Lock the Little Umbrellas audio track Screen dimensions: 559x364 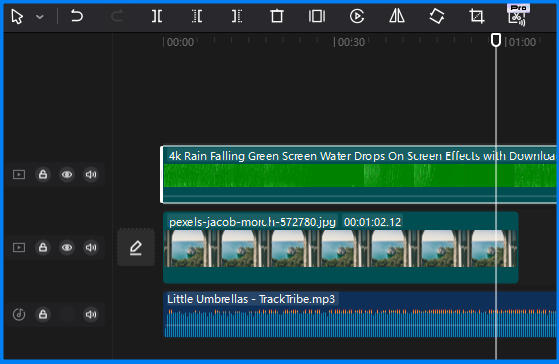coord(43,314)
